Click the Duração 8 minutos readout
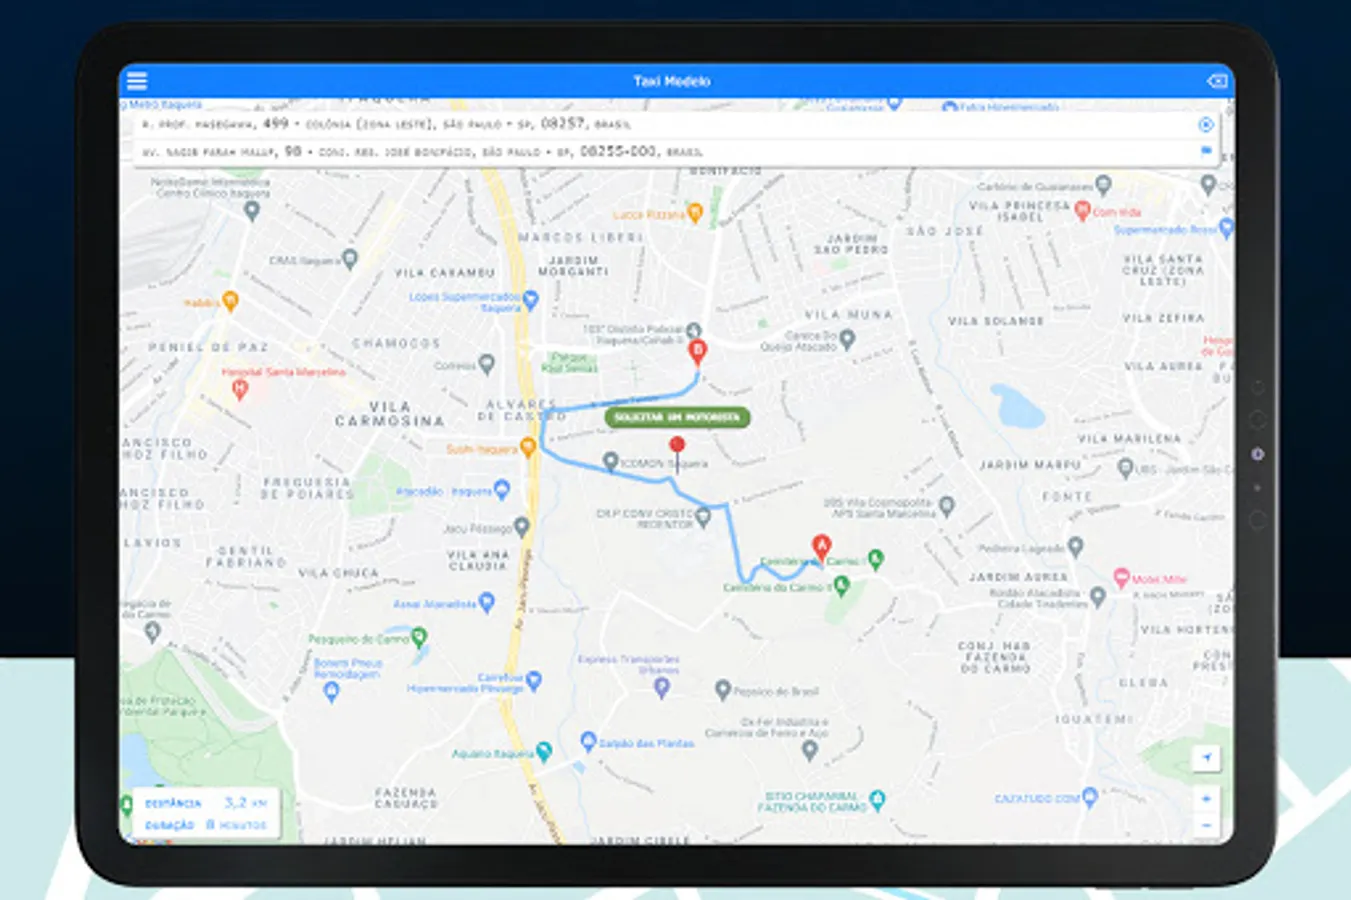 pos(206,825)
